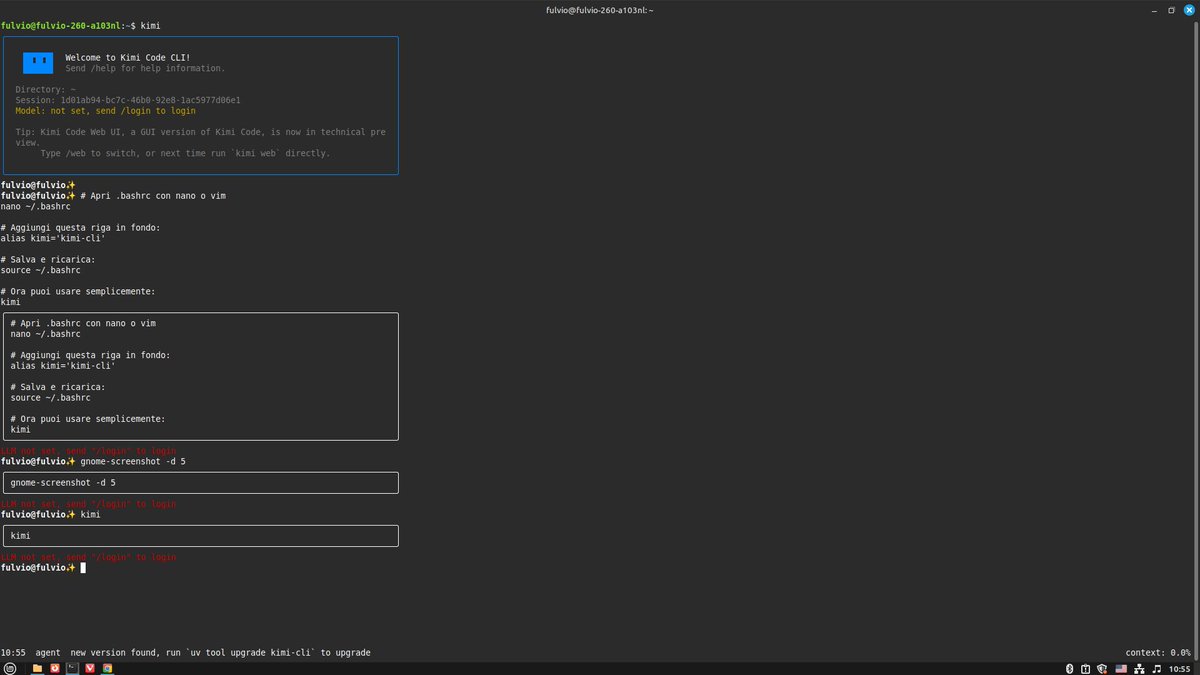This screenshot has height=675, width=1200.
Task: Click '# Ora puoi usare semplicemente:' in bordered box
Action: (x=88, y=419)
